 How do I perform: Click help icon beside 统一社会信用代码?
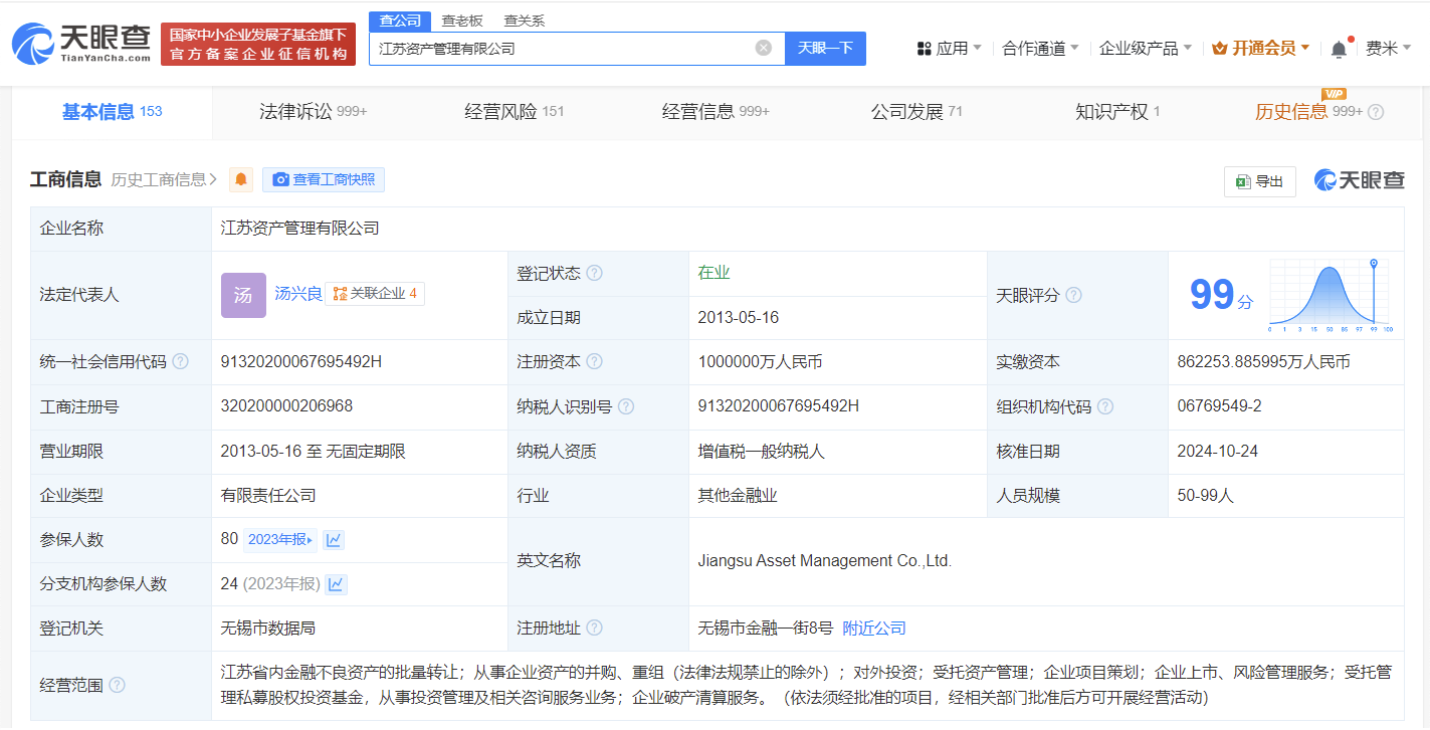coord(180,362)
